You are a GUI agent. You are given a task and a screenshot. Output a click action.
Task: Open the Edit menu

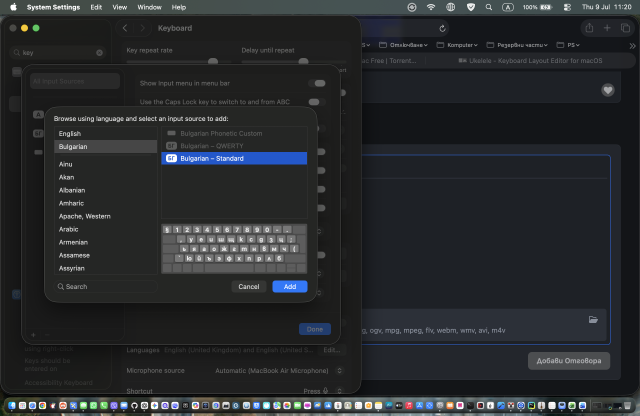point(96,7)
